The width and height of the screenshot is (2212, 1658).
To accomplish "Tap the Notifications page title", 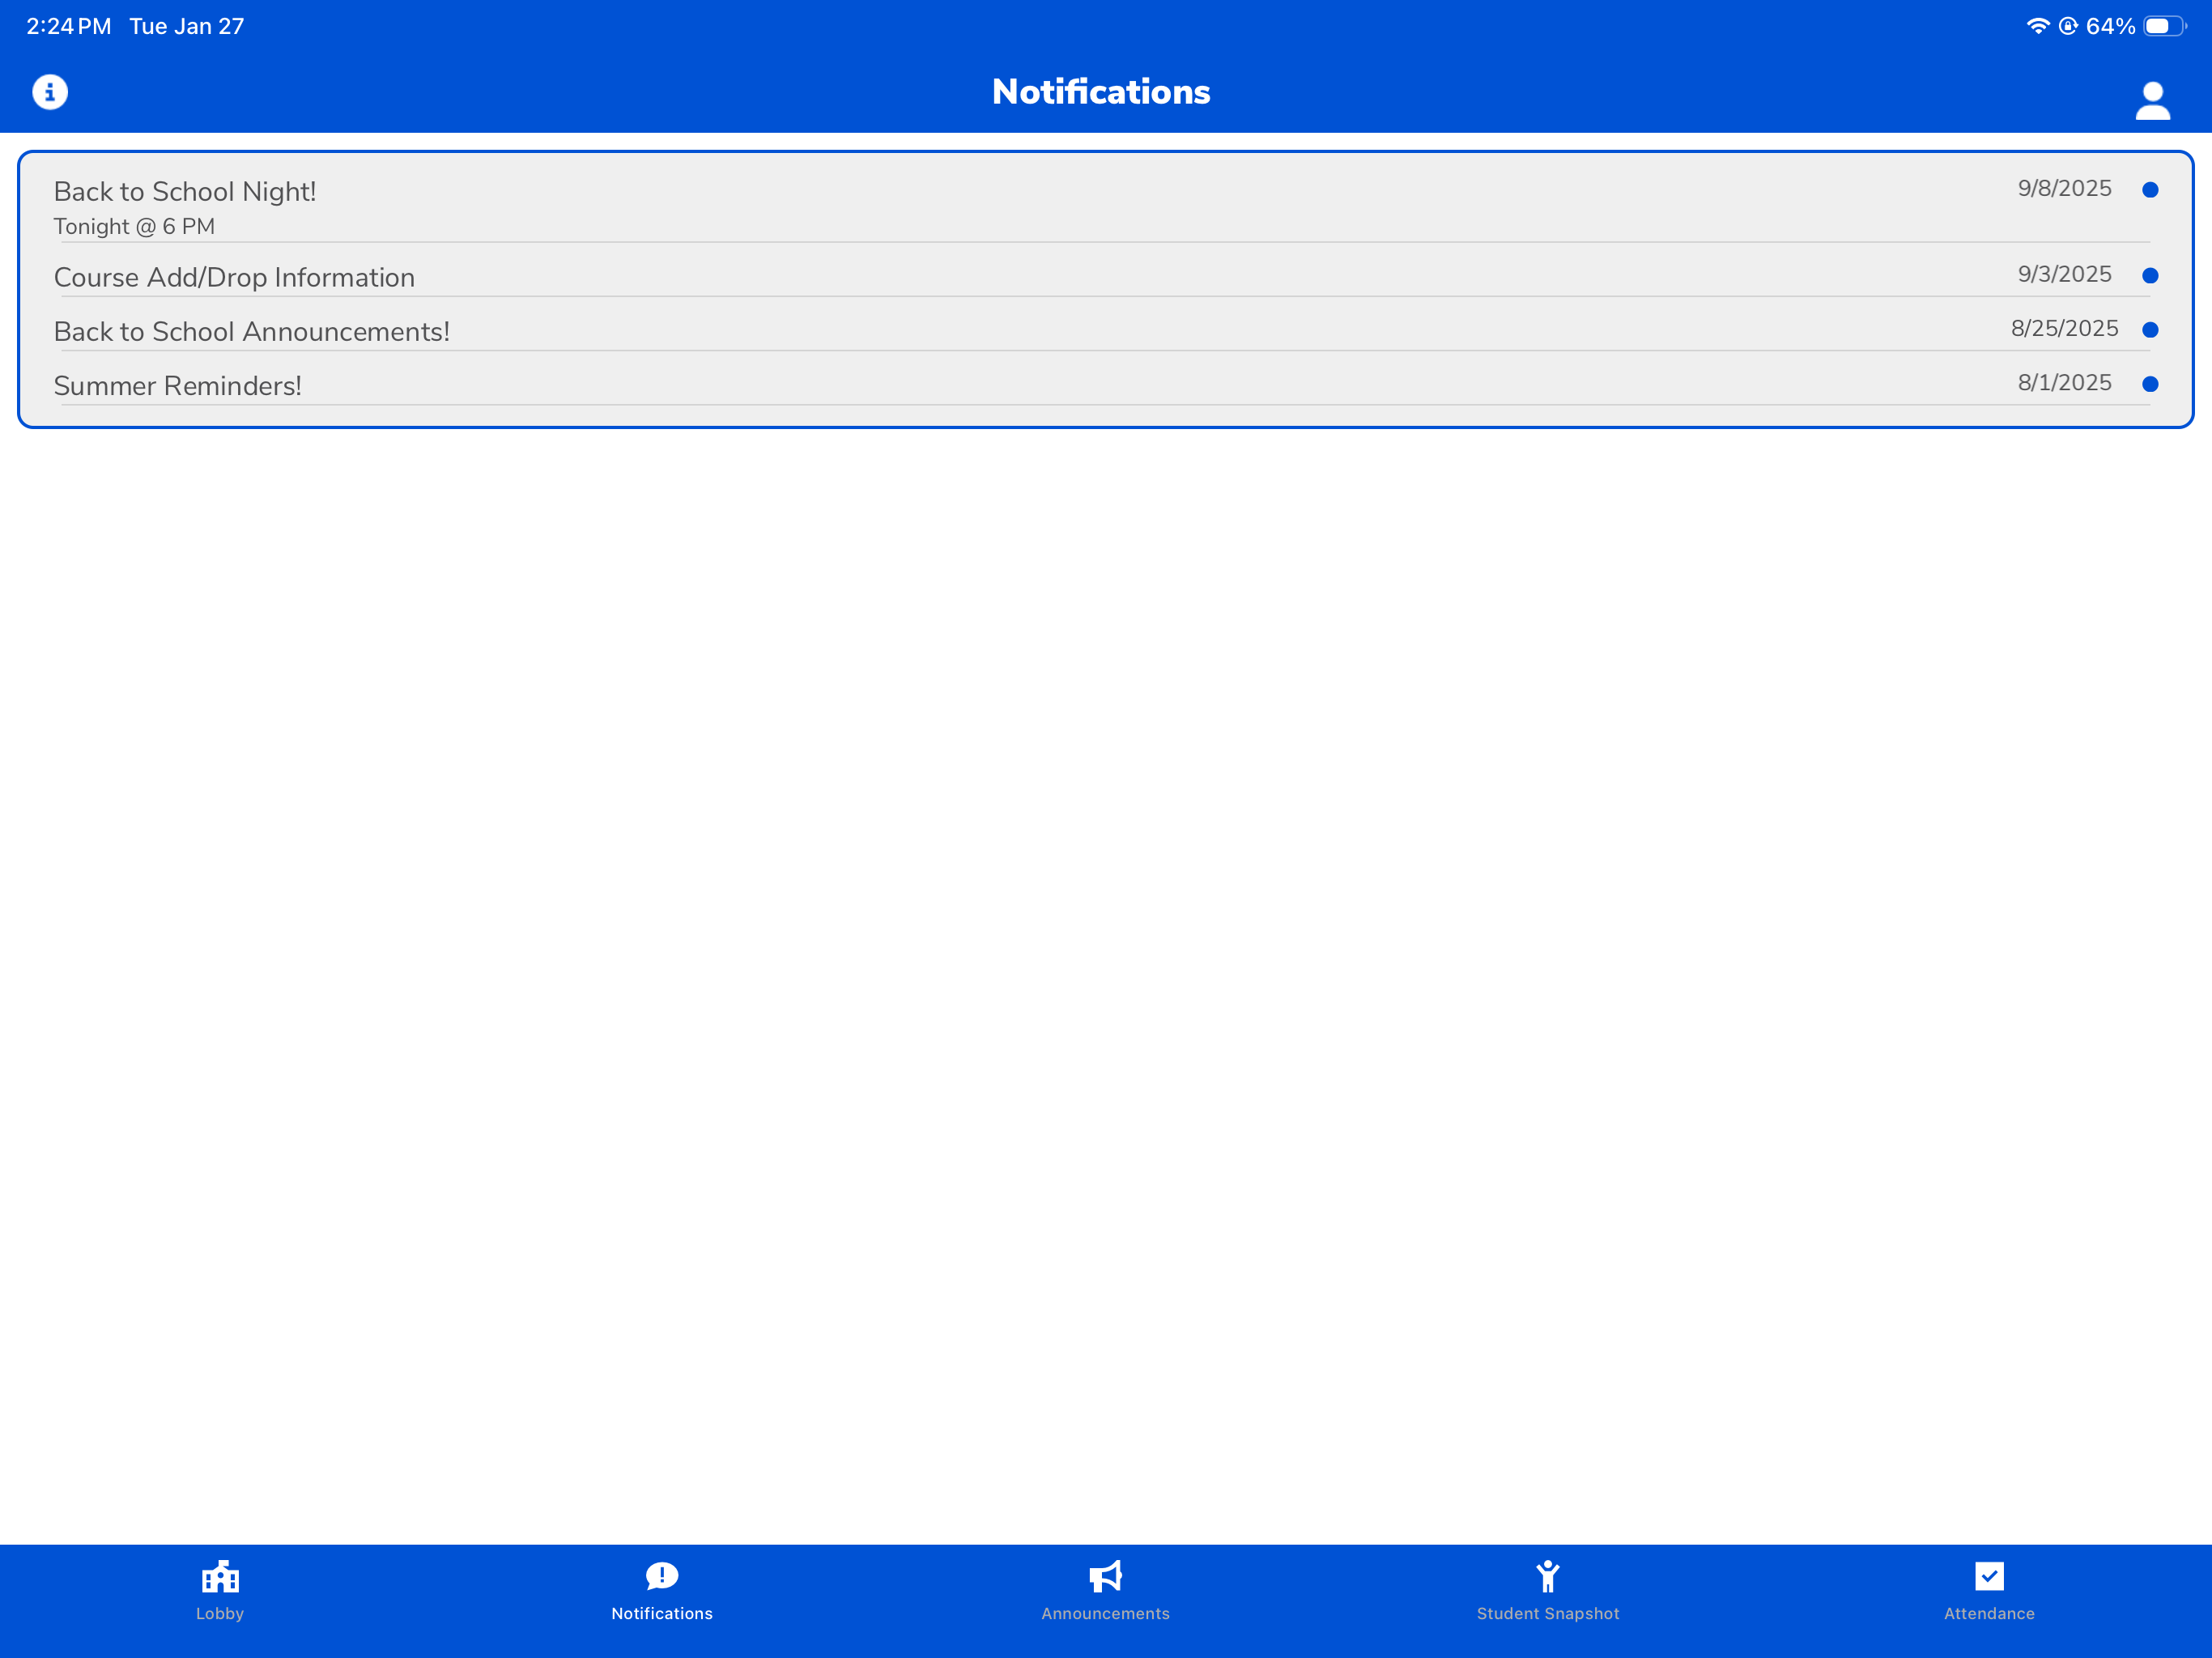I will (x=1101, y=92).
